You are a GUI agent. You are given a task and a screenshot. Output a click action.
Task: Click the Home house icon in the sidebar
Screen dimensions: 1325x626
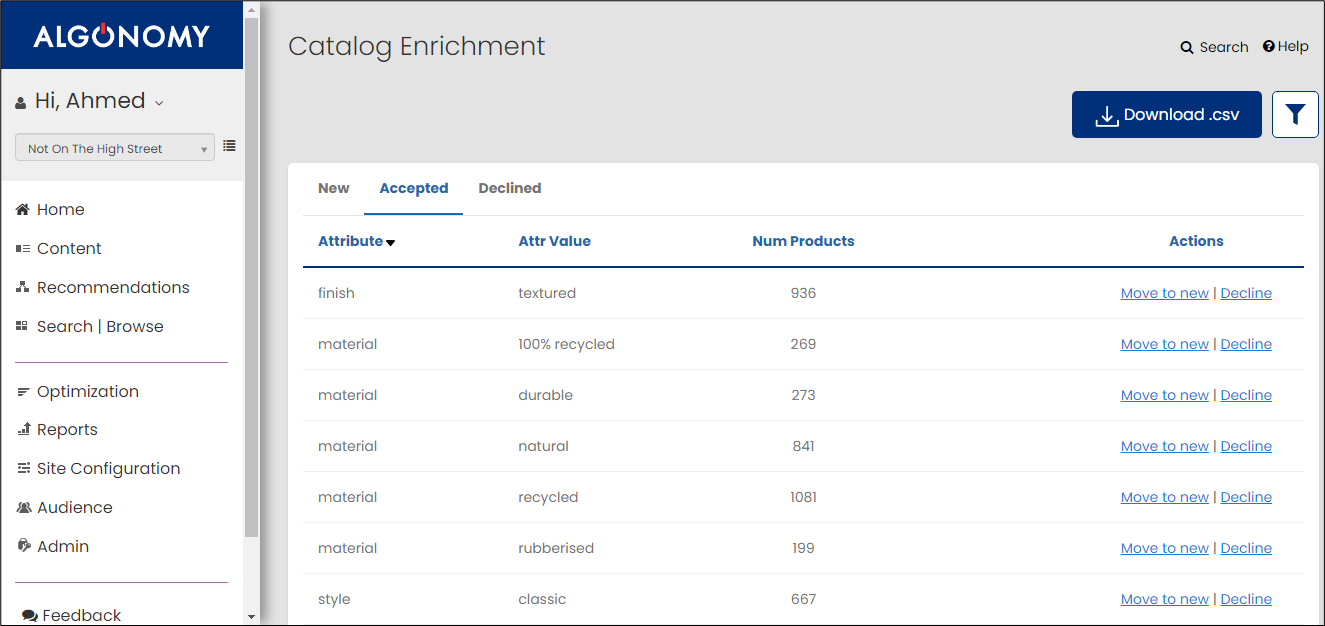coord(22,210)
